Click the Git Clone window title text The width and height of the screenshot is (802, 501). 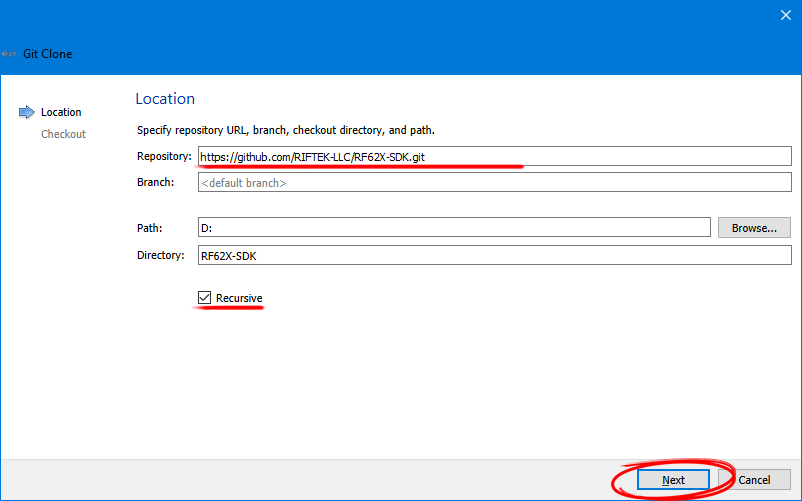[47, 54]
